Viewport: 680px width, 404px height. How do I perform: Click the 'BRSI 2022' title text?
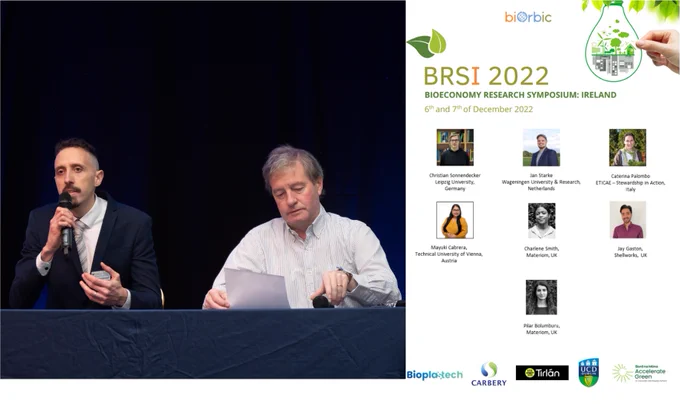click(x=486, y=76)
